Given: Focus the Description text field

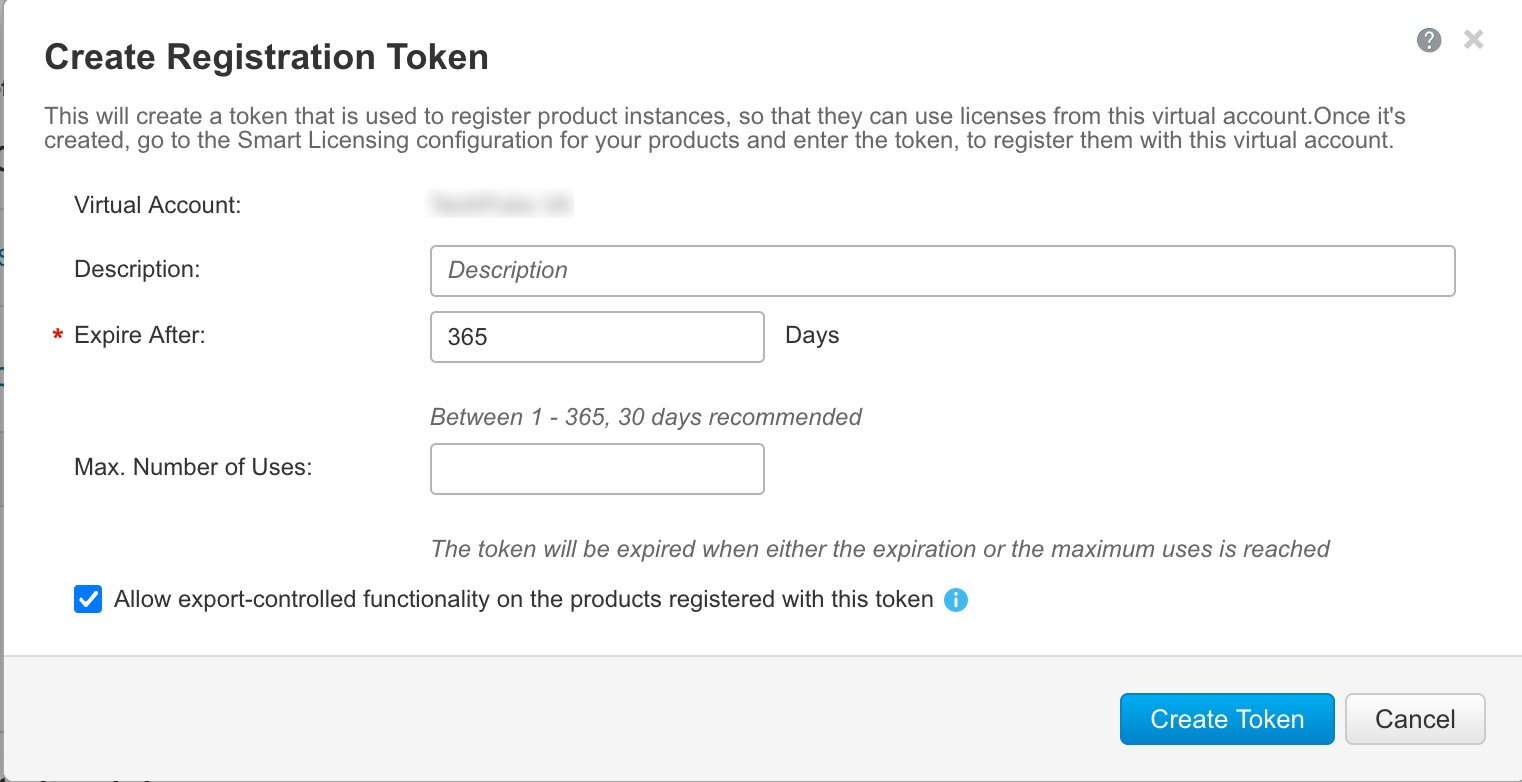Looking at the screenshot, I should click(x=942, y=271).
